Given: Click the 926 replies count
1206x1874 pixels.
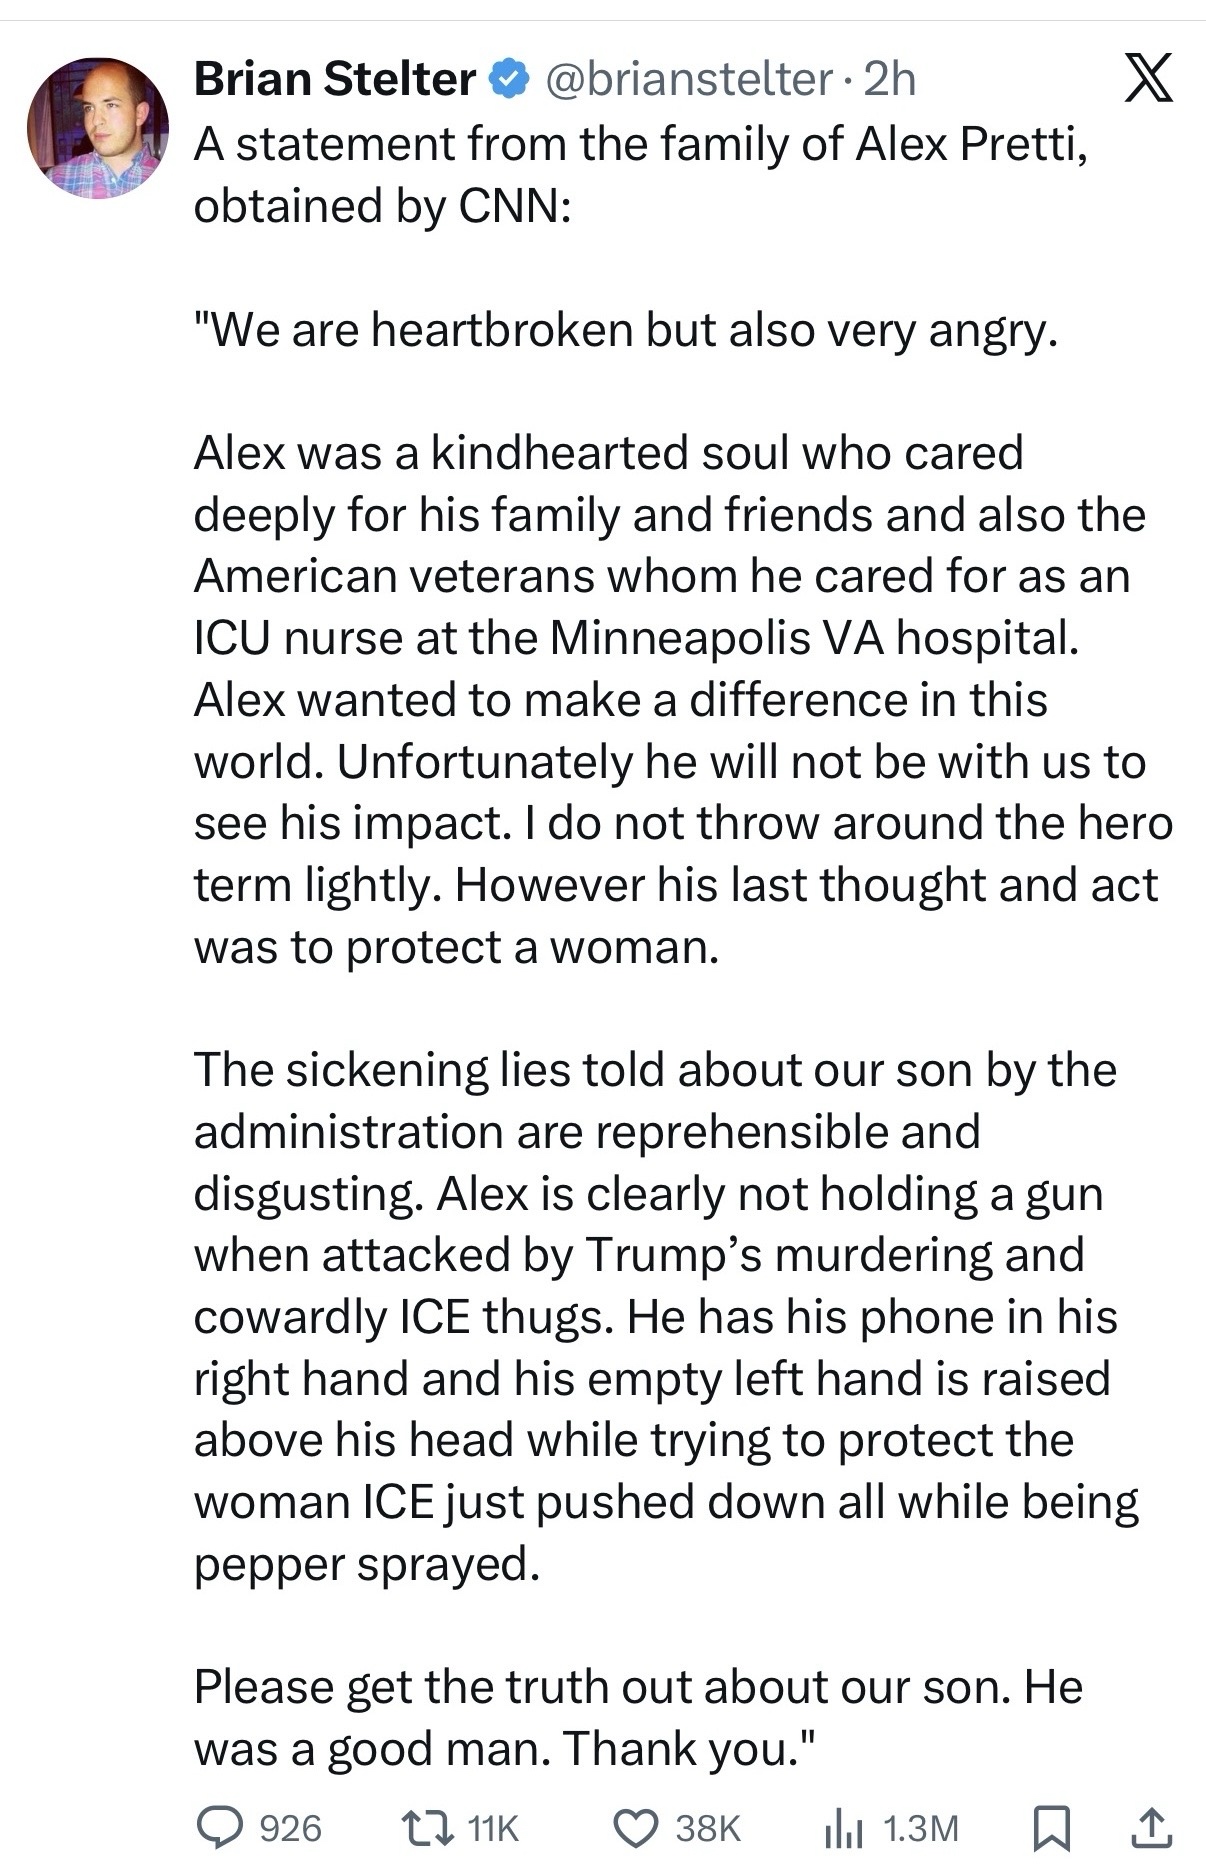Looking at the screenshot, I should click(290, 1828).
